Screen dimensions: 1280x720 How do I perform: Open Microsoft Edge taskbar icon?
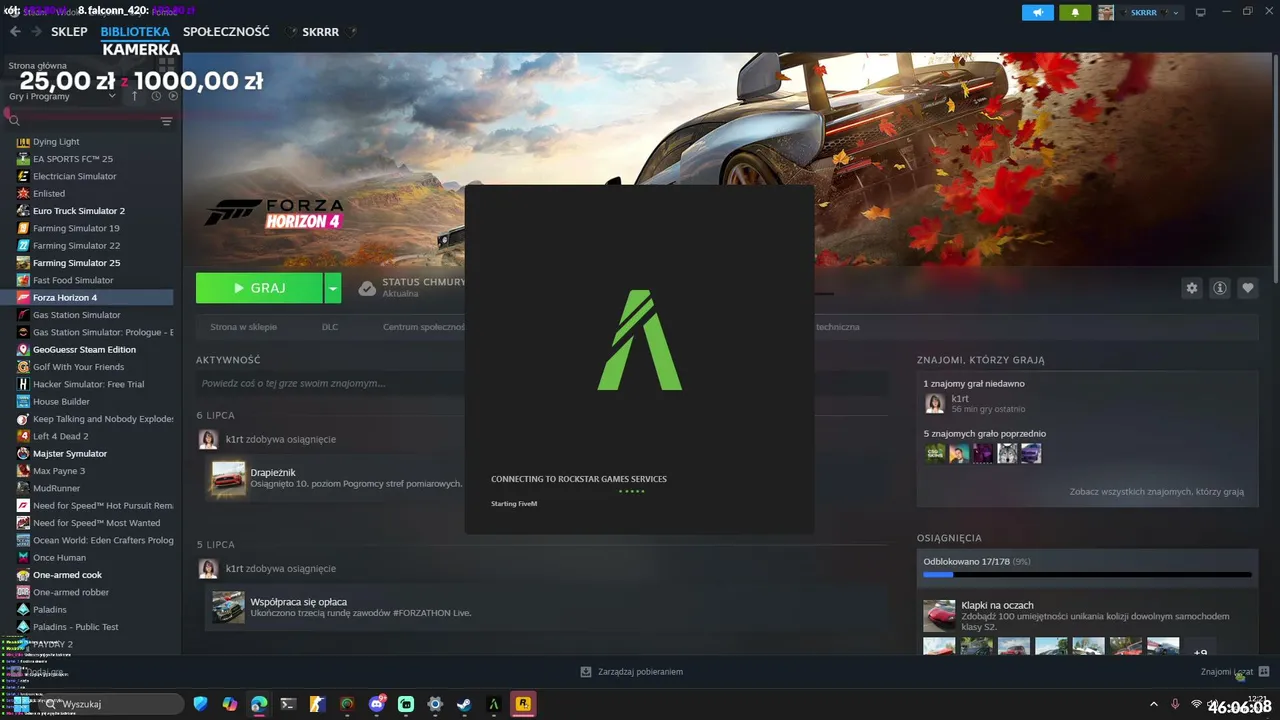click(259, 704)
